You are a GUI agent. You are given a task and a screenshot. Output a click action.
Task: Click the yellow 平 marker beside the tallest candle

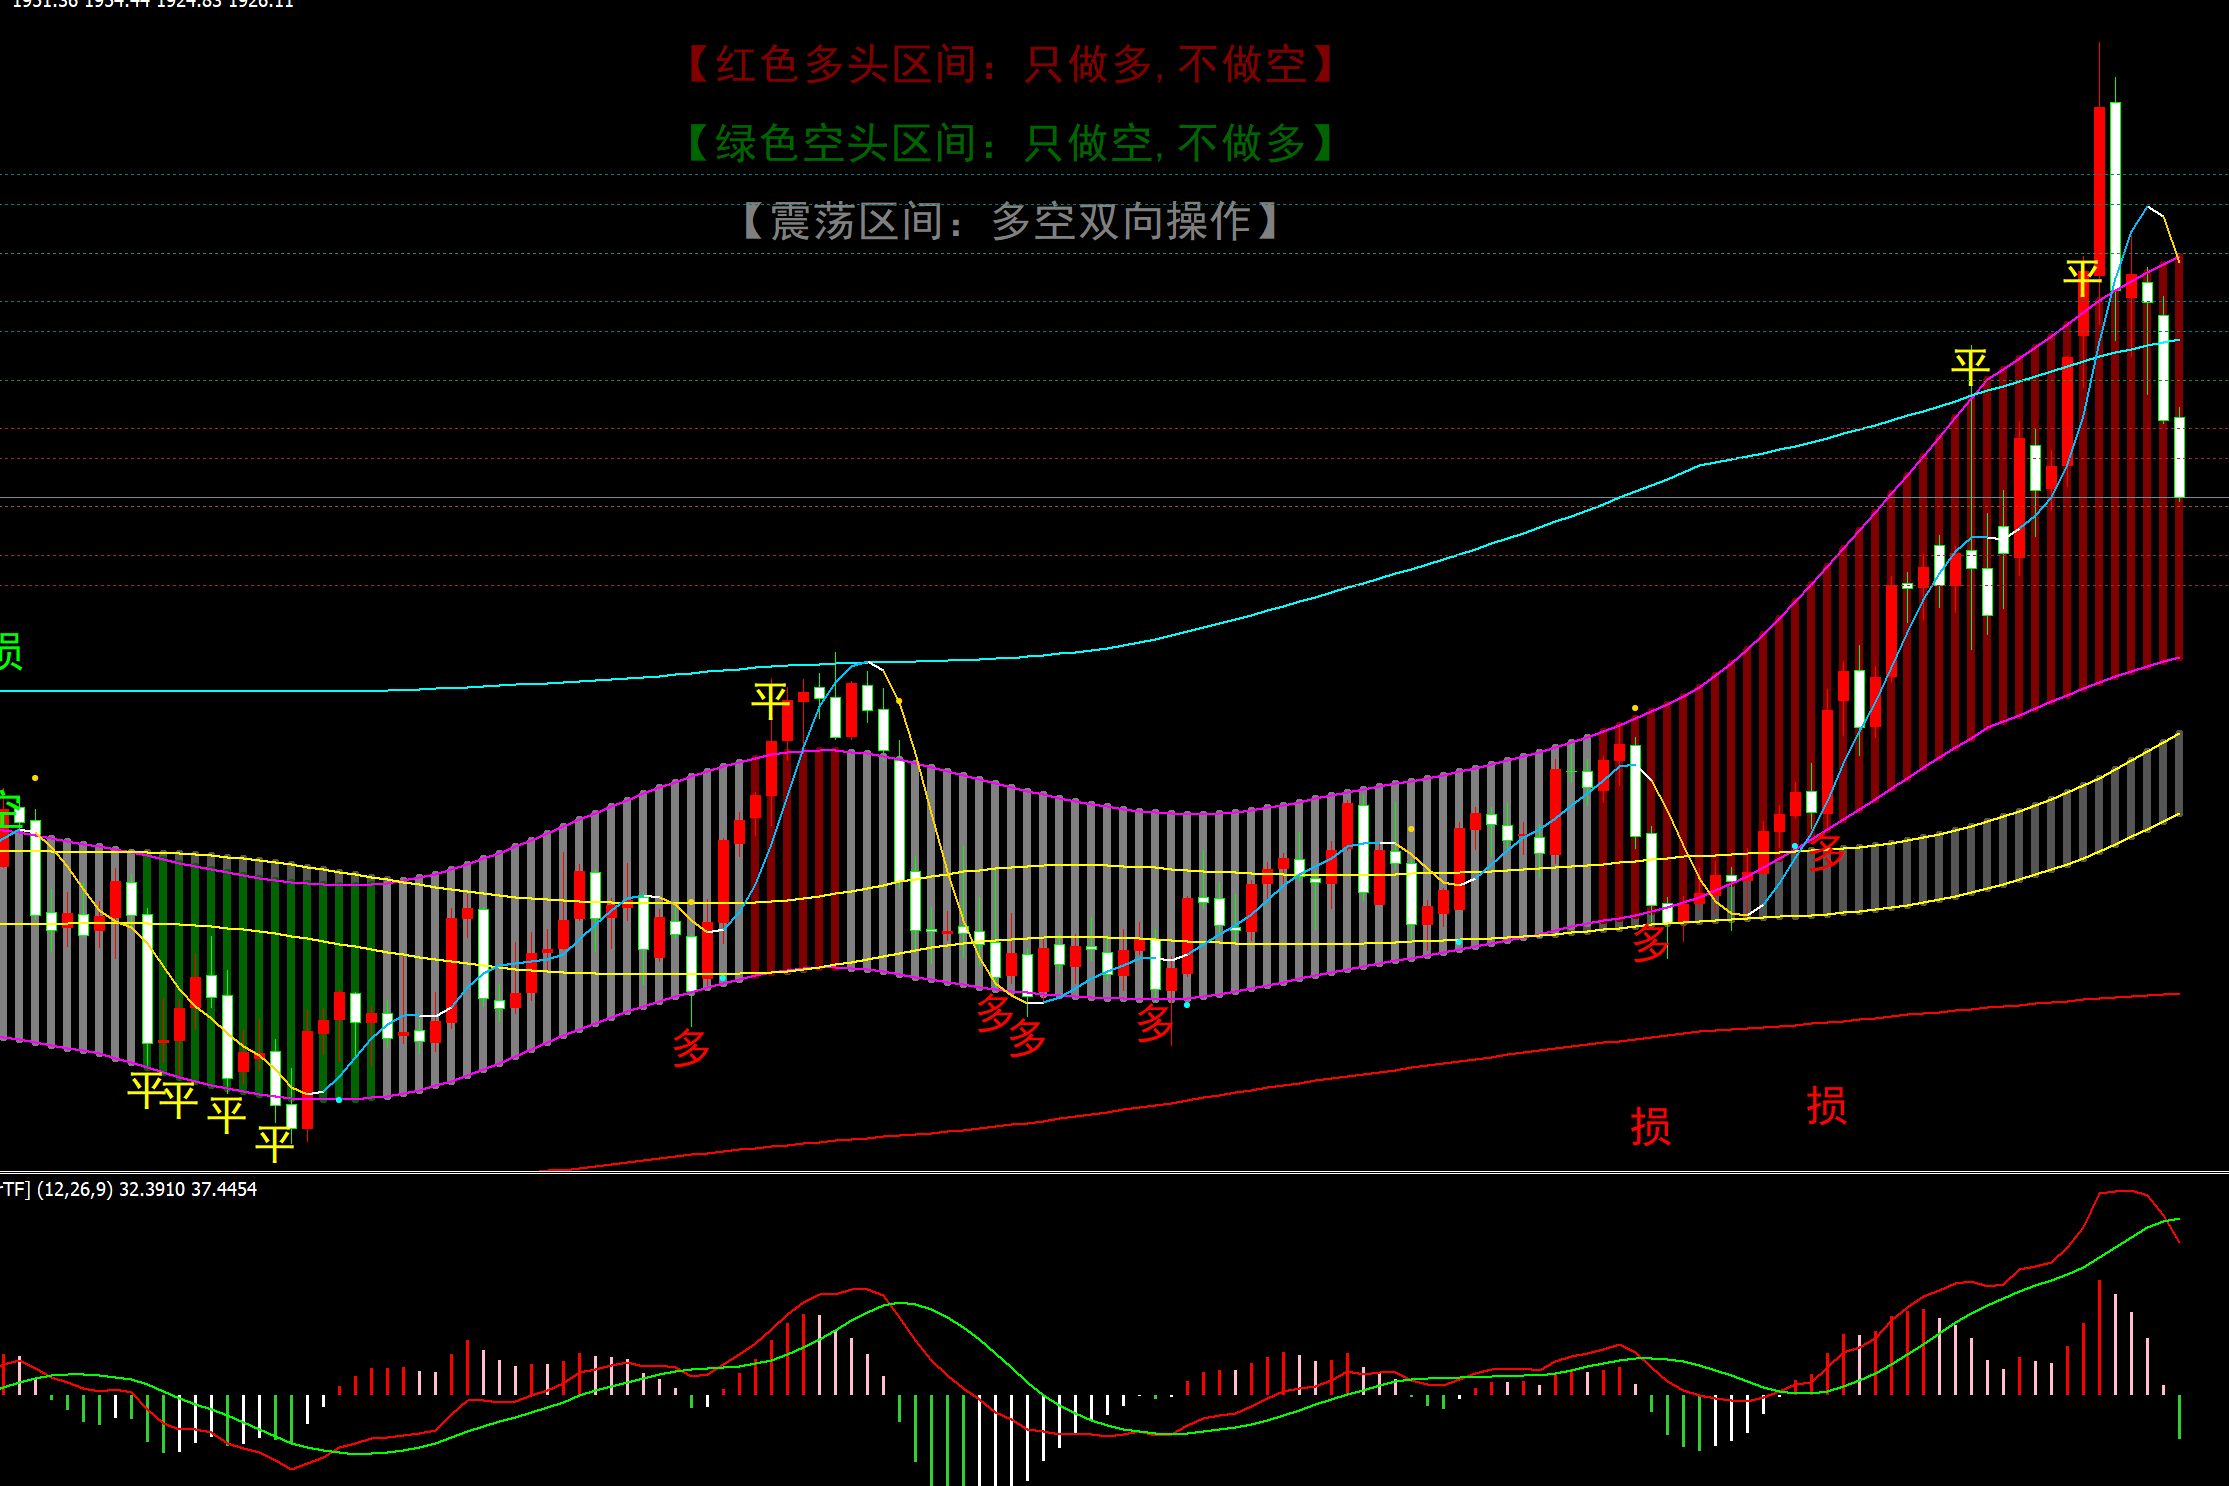point(2083,278)
